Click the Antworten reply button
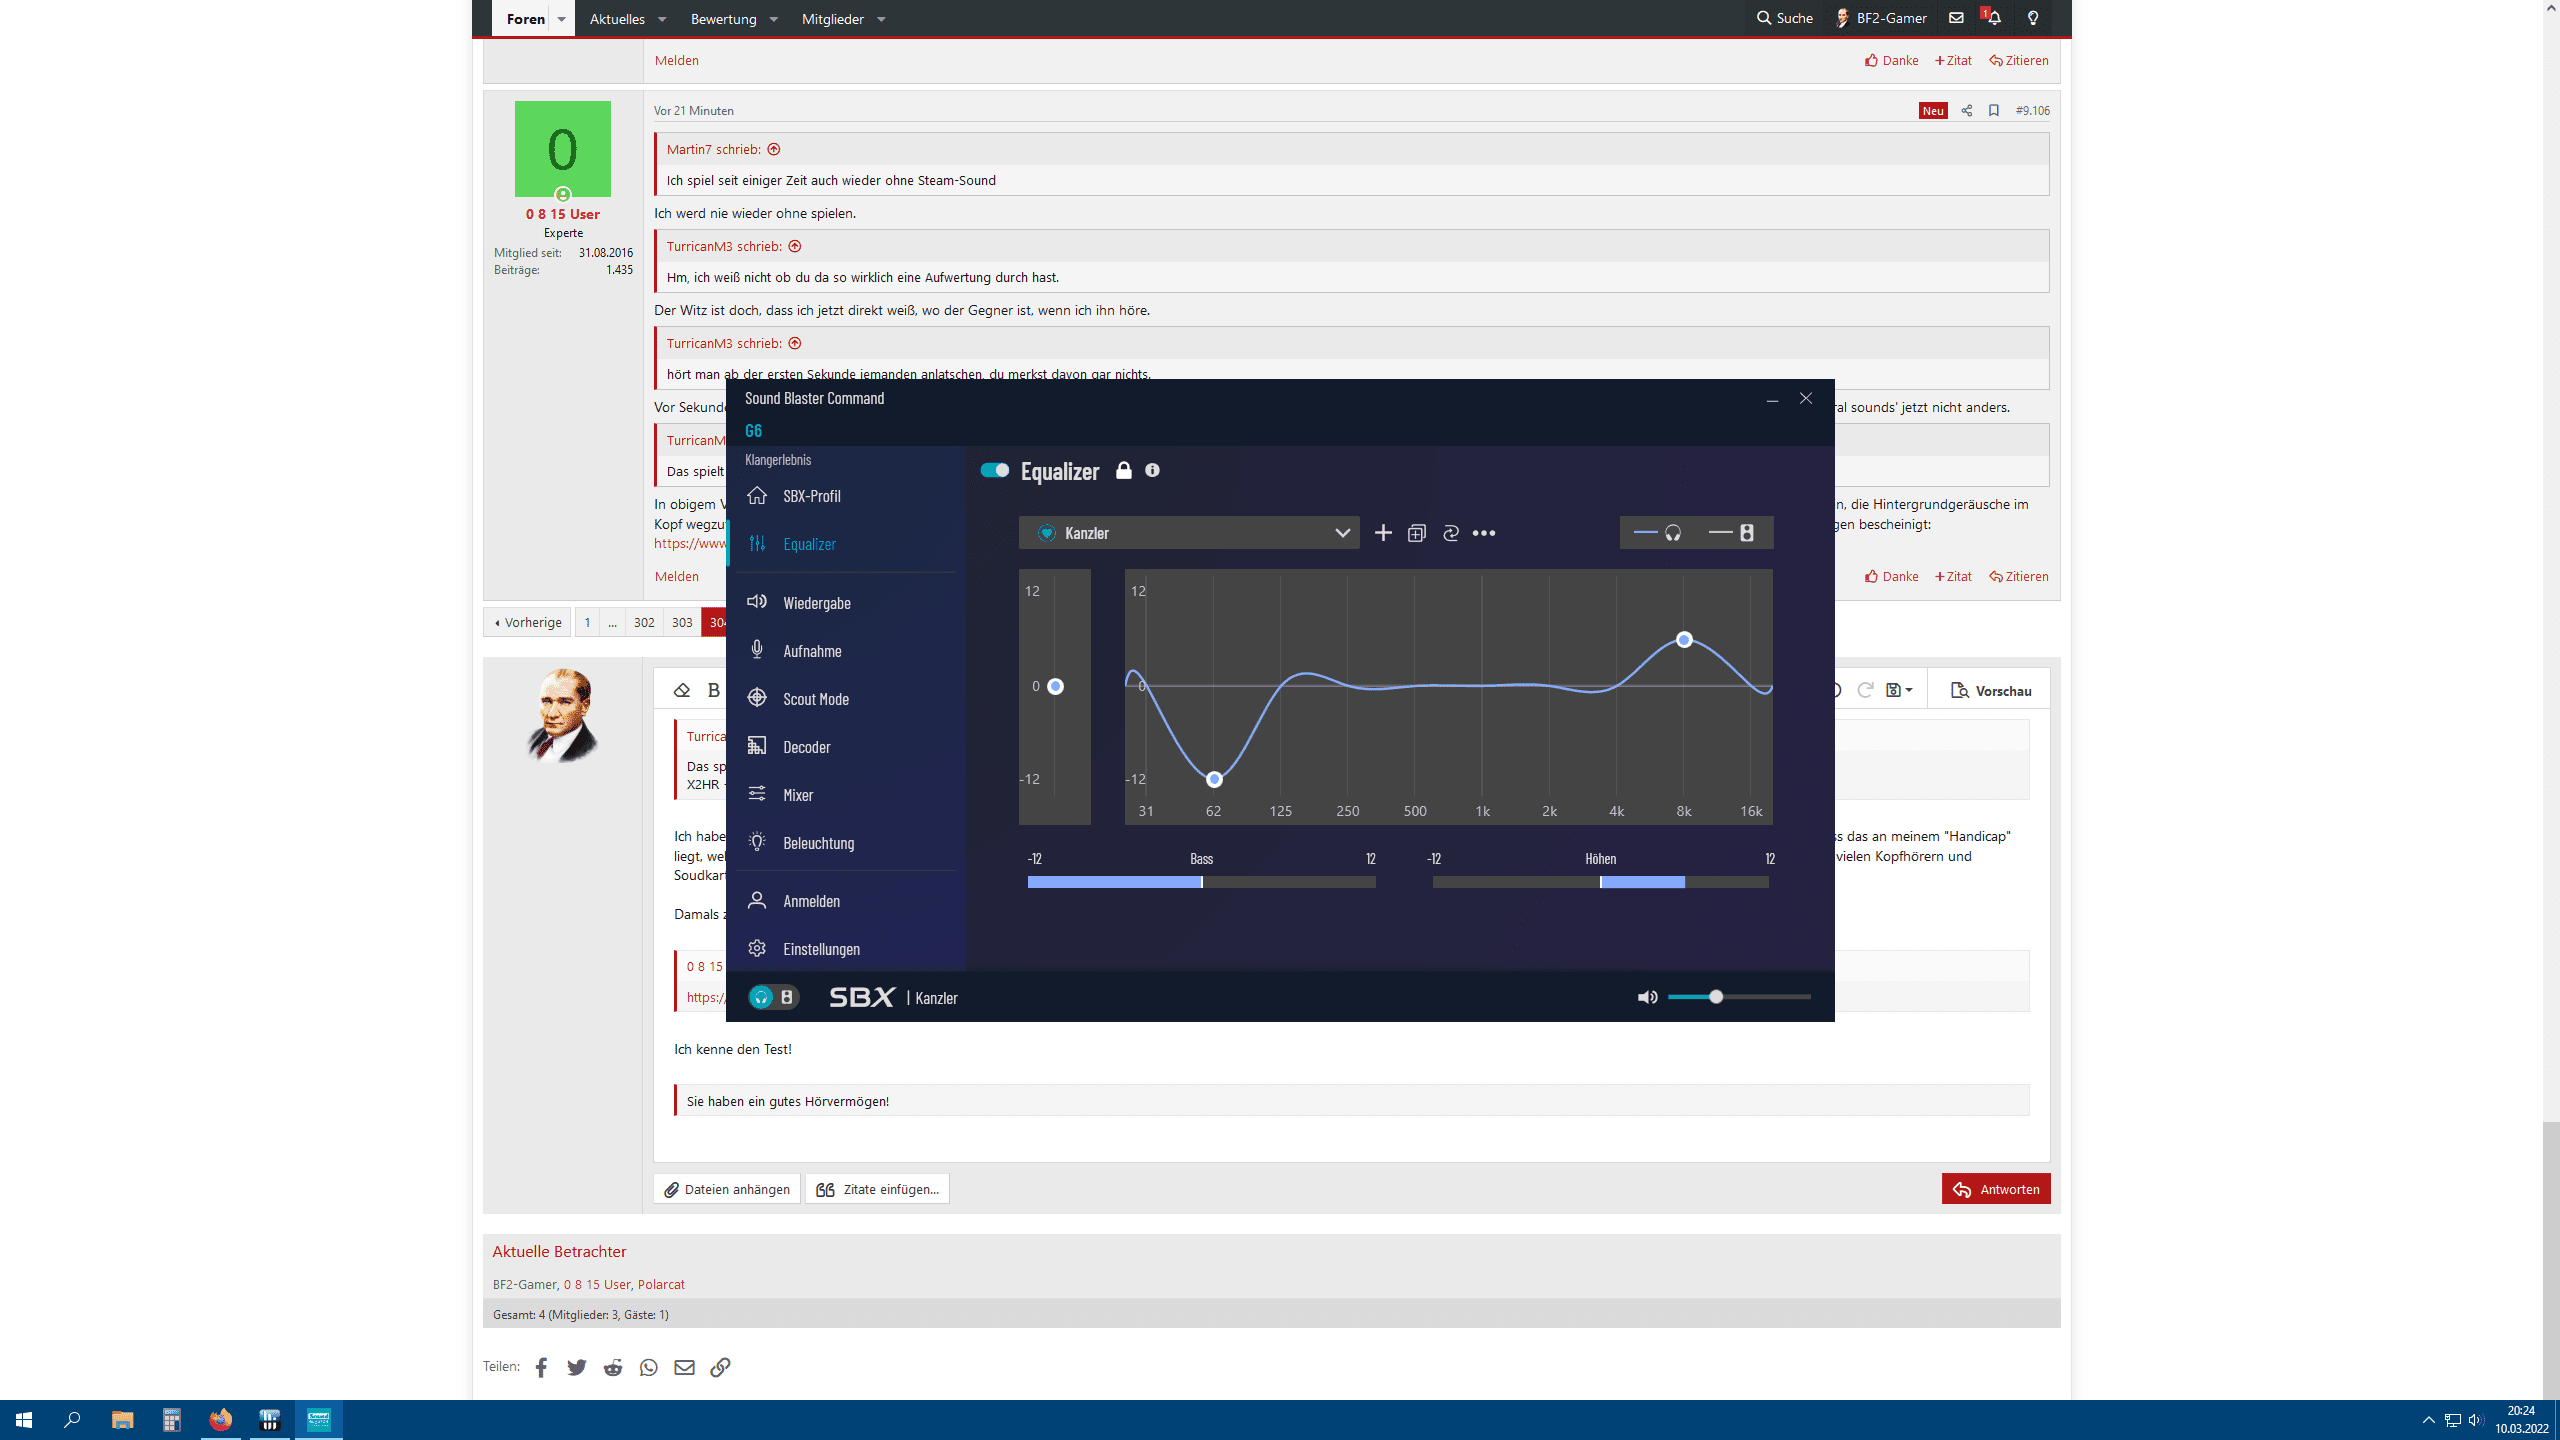Screen dimensions: 2560x1440 (x=1996, y=1189)
